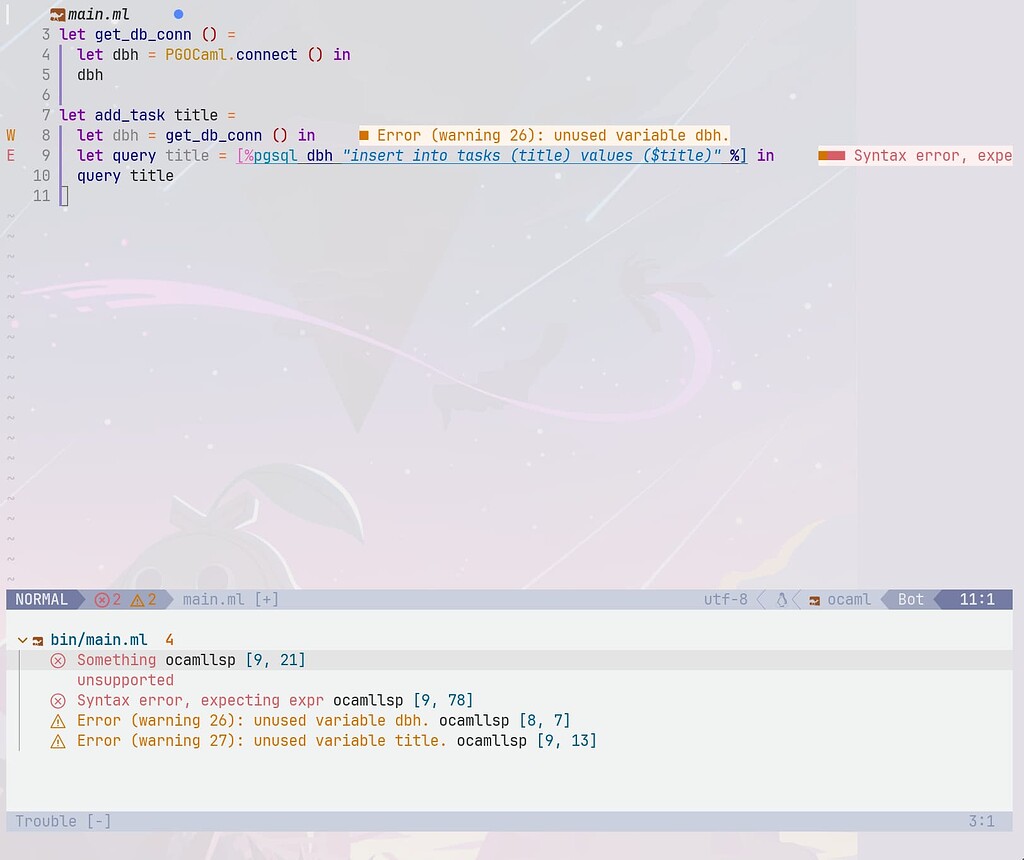Click the warning triangle beside unused variable dbh
Screen dimensions: 1024x860
pyautogui.click(x=57, y=720)
